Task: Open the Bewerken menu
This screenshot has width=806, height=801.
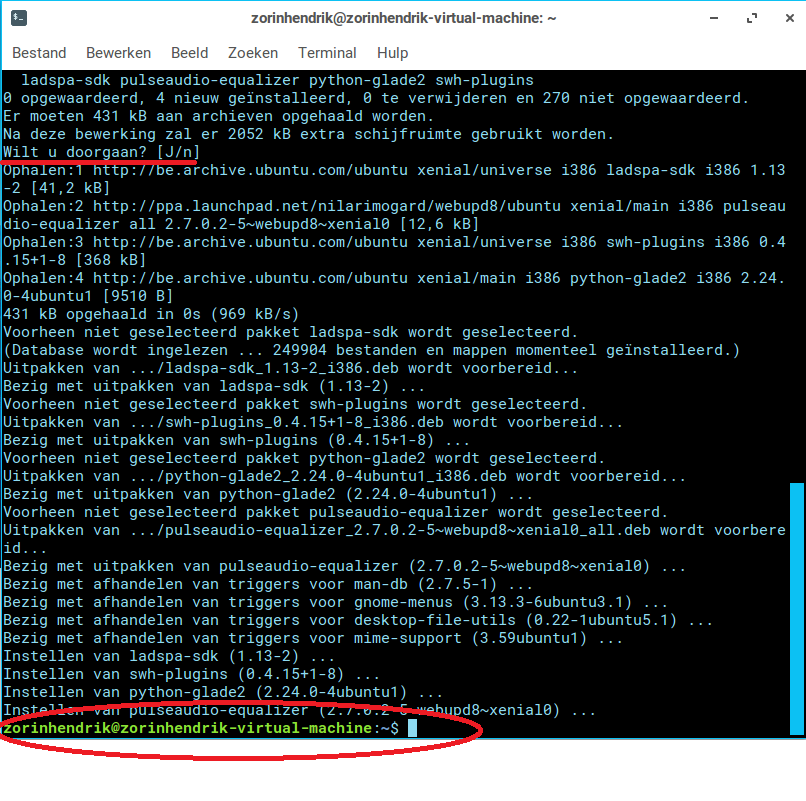Action: tap(118, 53)
